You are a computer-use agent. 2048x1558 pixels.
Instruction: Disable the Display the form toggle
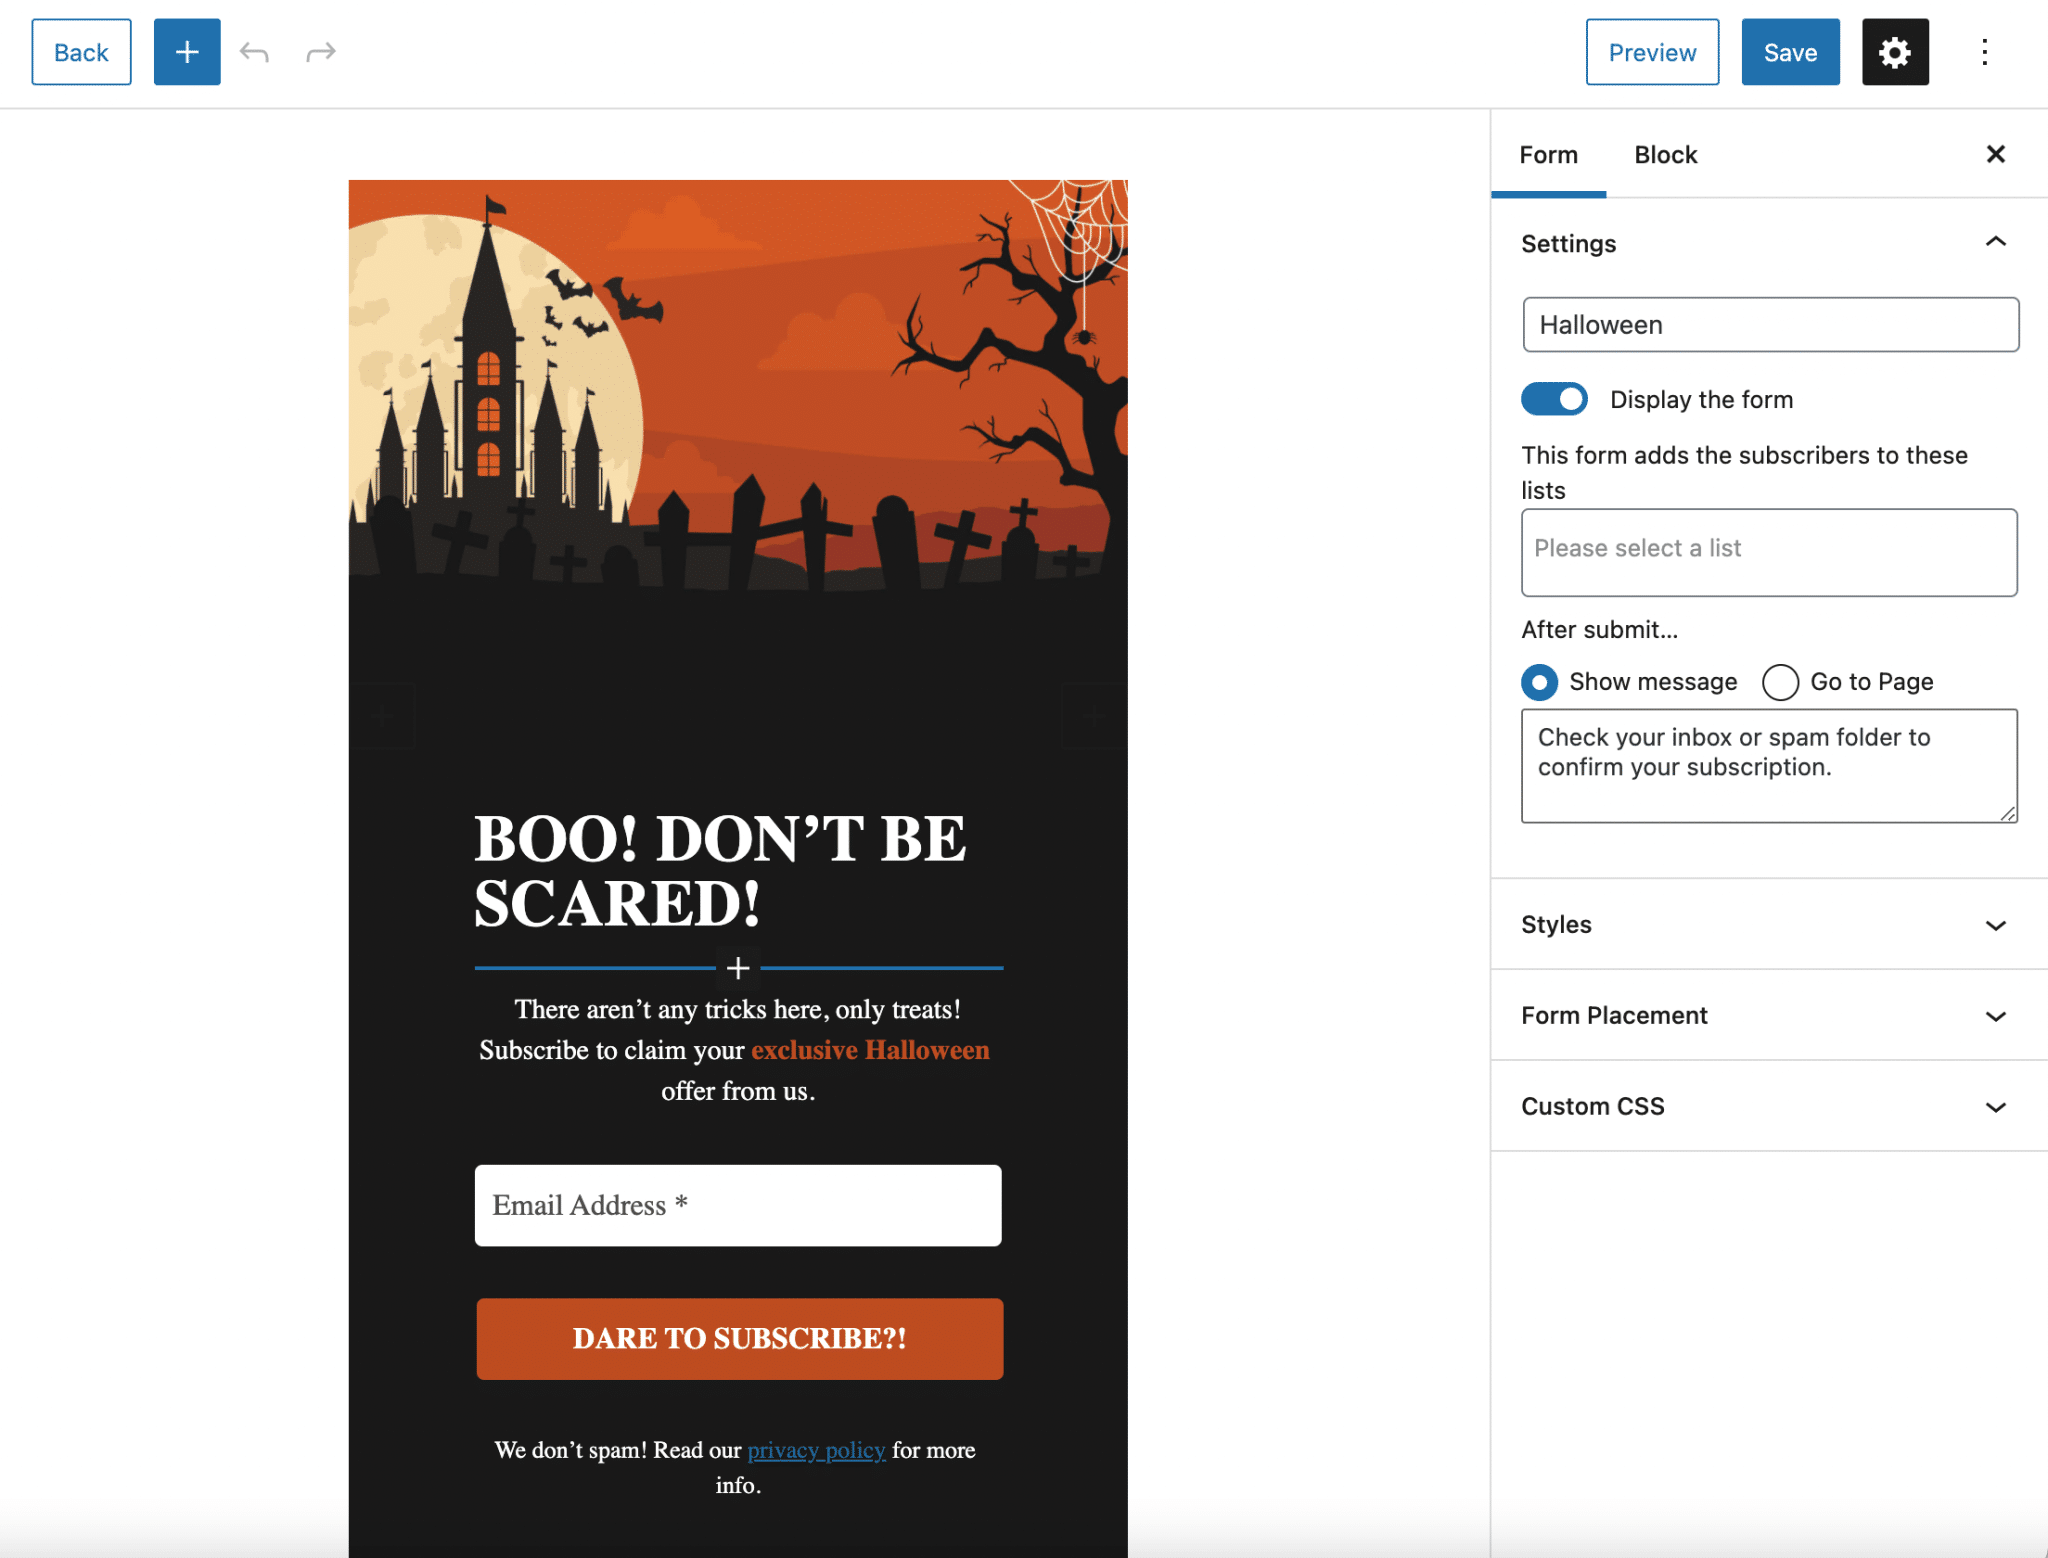1554,399
